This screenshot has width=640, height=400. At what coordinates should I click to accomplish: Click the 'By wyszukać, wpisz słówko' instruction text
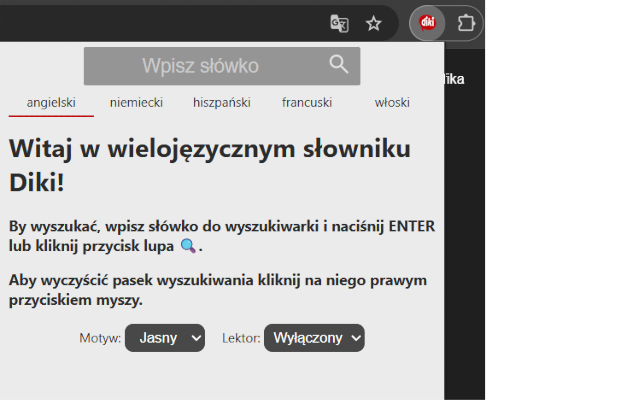point(222,236)
